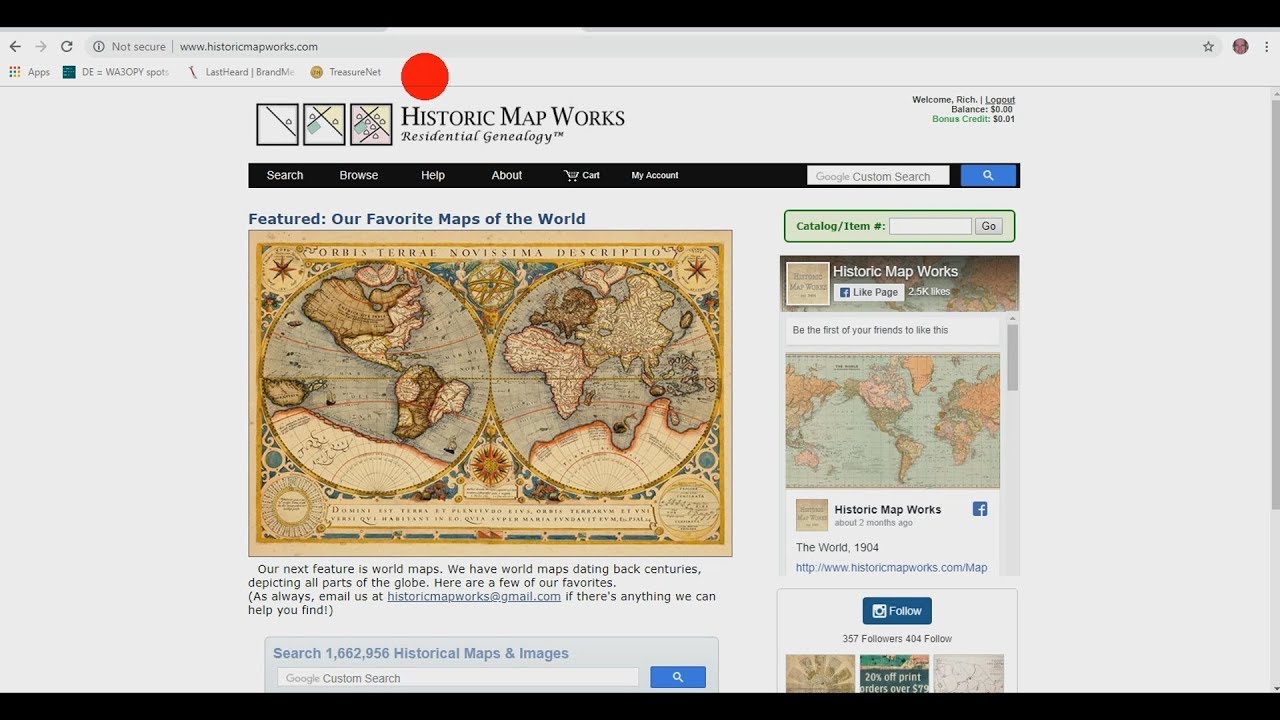Click the lower Google Custom Search field
Image resolution: width=1280 pixels, height=720 pixels.
point(458,678)
